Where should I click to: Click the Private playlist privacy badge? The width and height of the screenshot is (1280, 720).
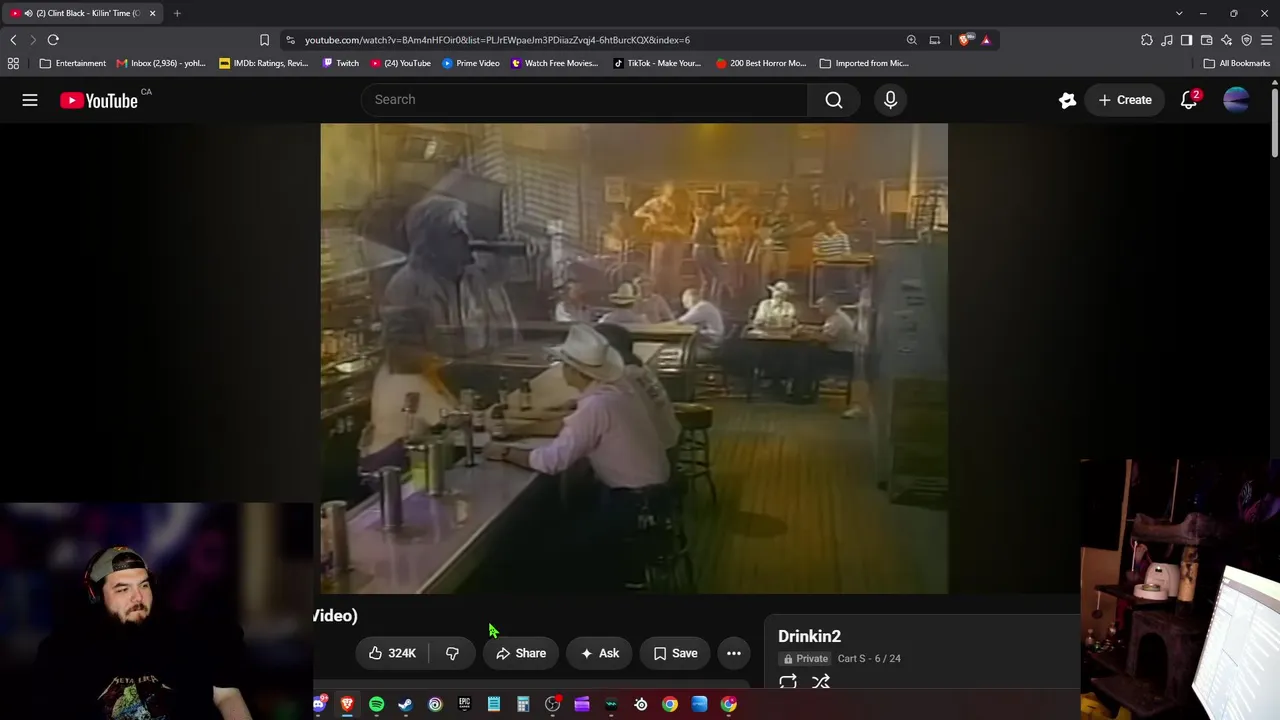[x=805, y=659]
